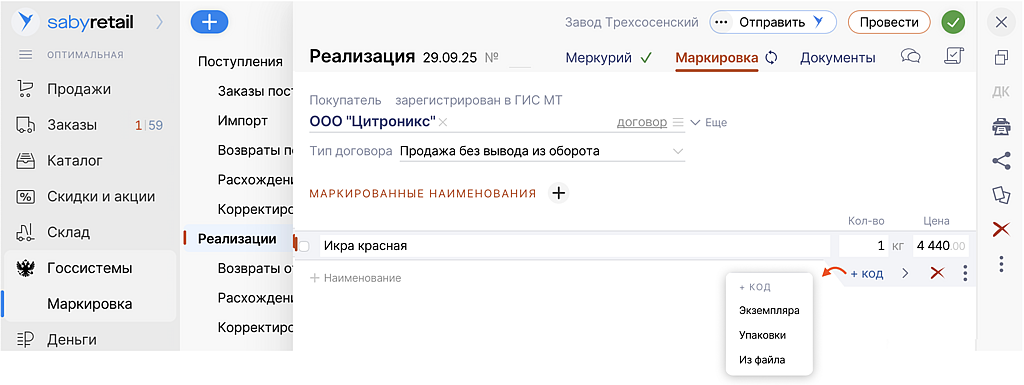Image resolution: width=1024 pixels, height=385 pixels.
Task: Click the buyer ООО "Цитроникс" link
Action: (x=372, y=122)
